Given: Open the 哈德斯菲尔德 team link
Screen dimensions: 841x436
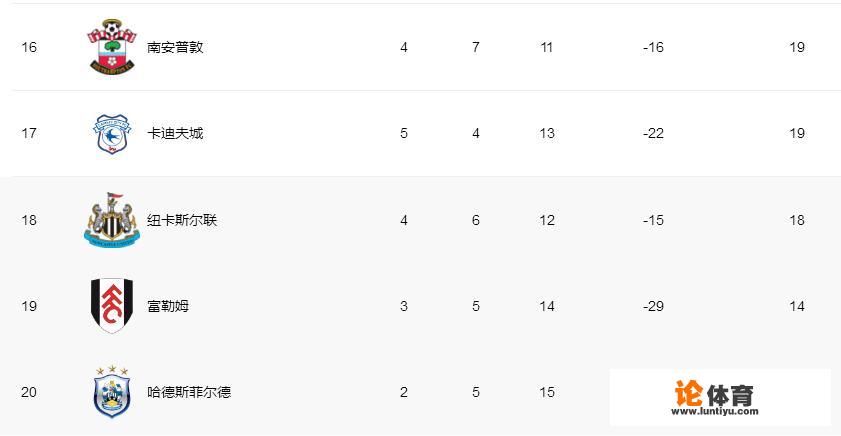Looking at the screenshot, I should 189,392.
